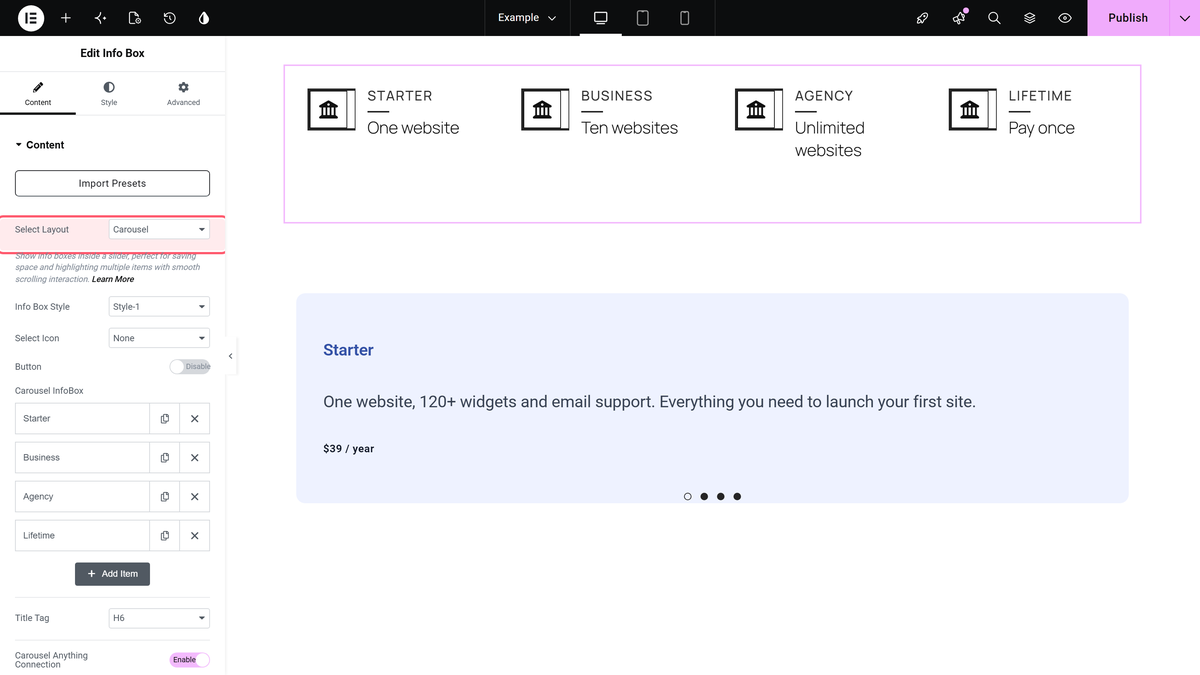Open the AI sparkle tool
Viewport: 1200px width, 675px height.
coord(100,18)
